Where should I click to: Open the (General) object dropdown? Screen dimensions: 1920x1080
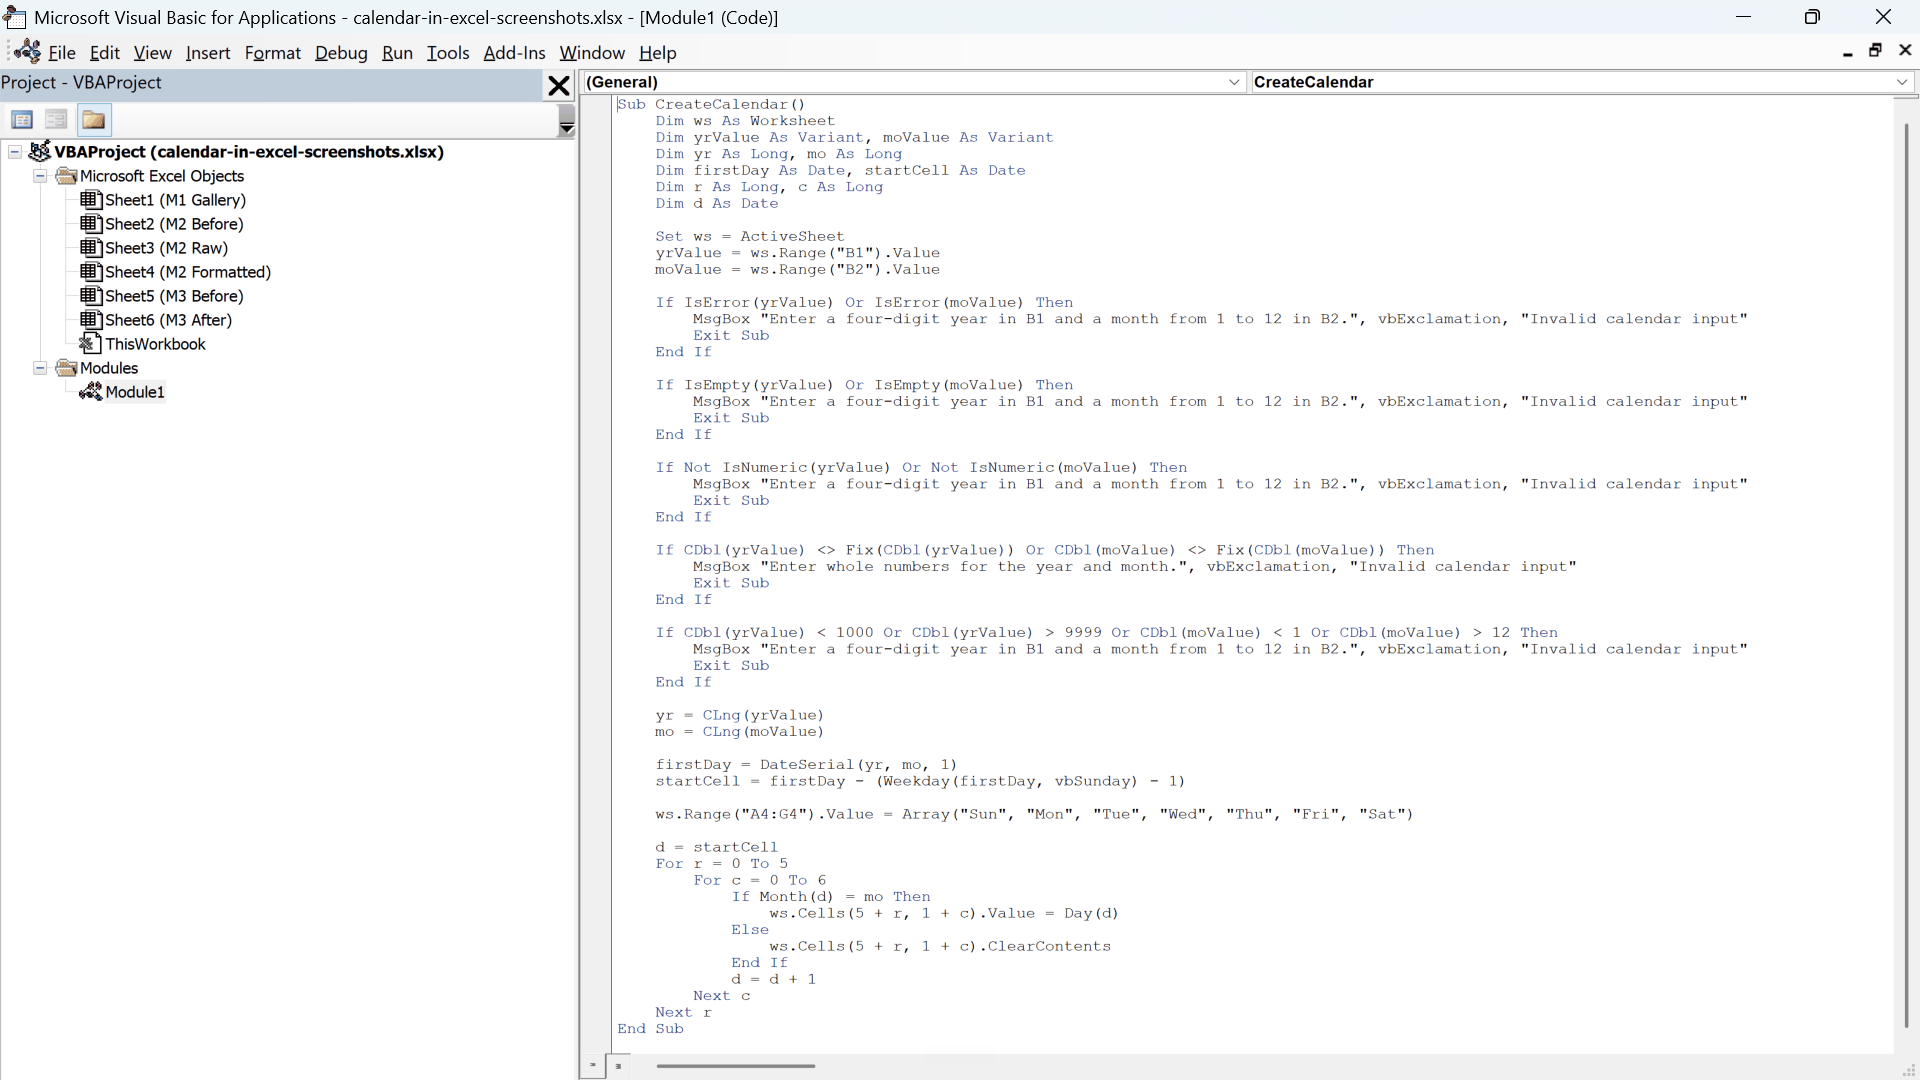pyautogui.click(x=913, y=82)
